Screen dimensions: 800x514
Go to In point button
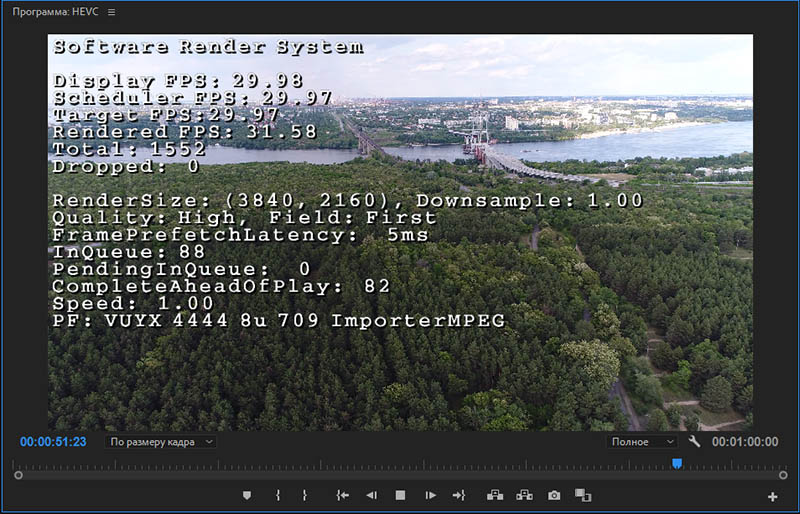click(342, 495)
